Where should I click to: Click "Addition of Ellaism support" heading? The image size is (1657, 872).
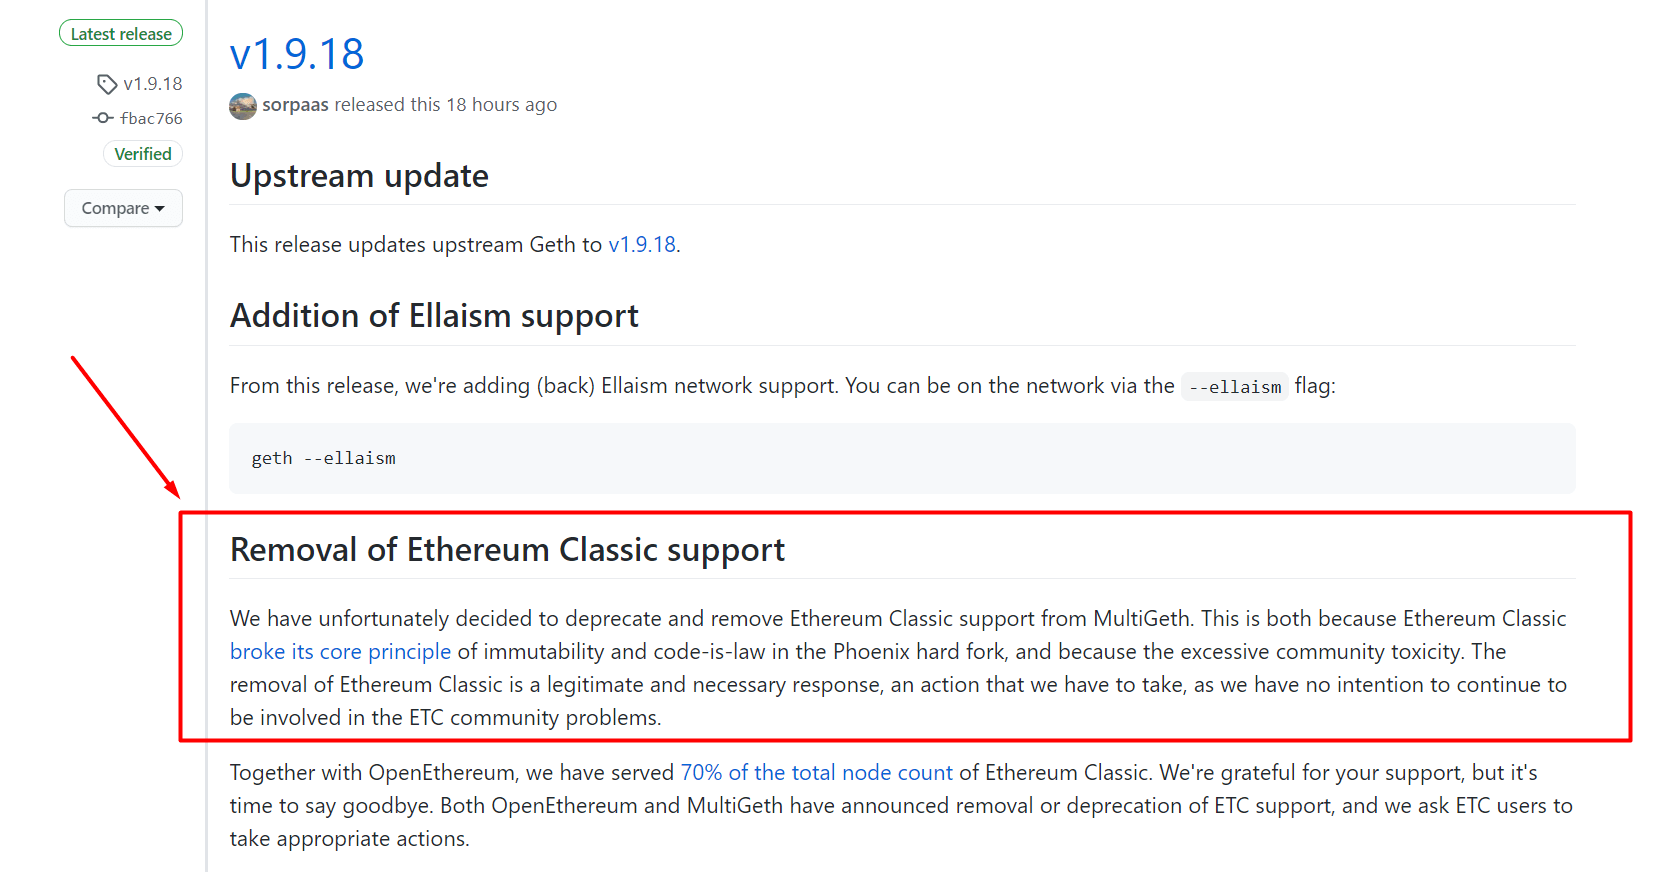click(434, 316)
